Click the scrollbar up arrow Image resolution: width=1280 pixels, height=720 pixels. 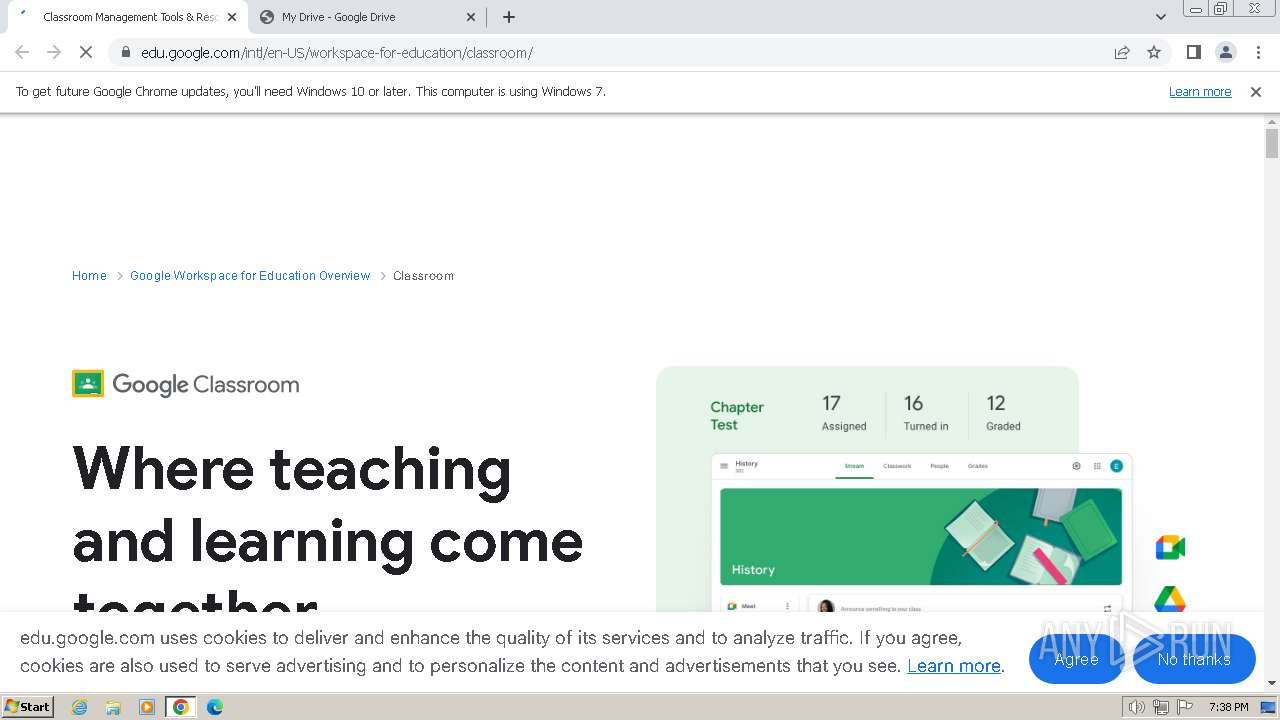point(1272,121)
